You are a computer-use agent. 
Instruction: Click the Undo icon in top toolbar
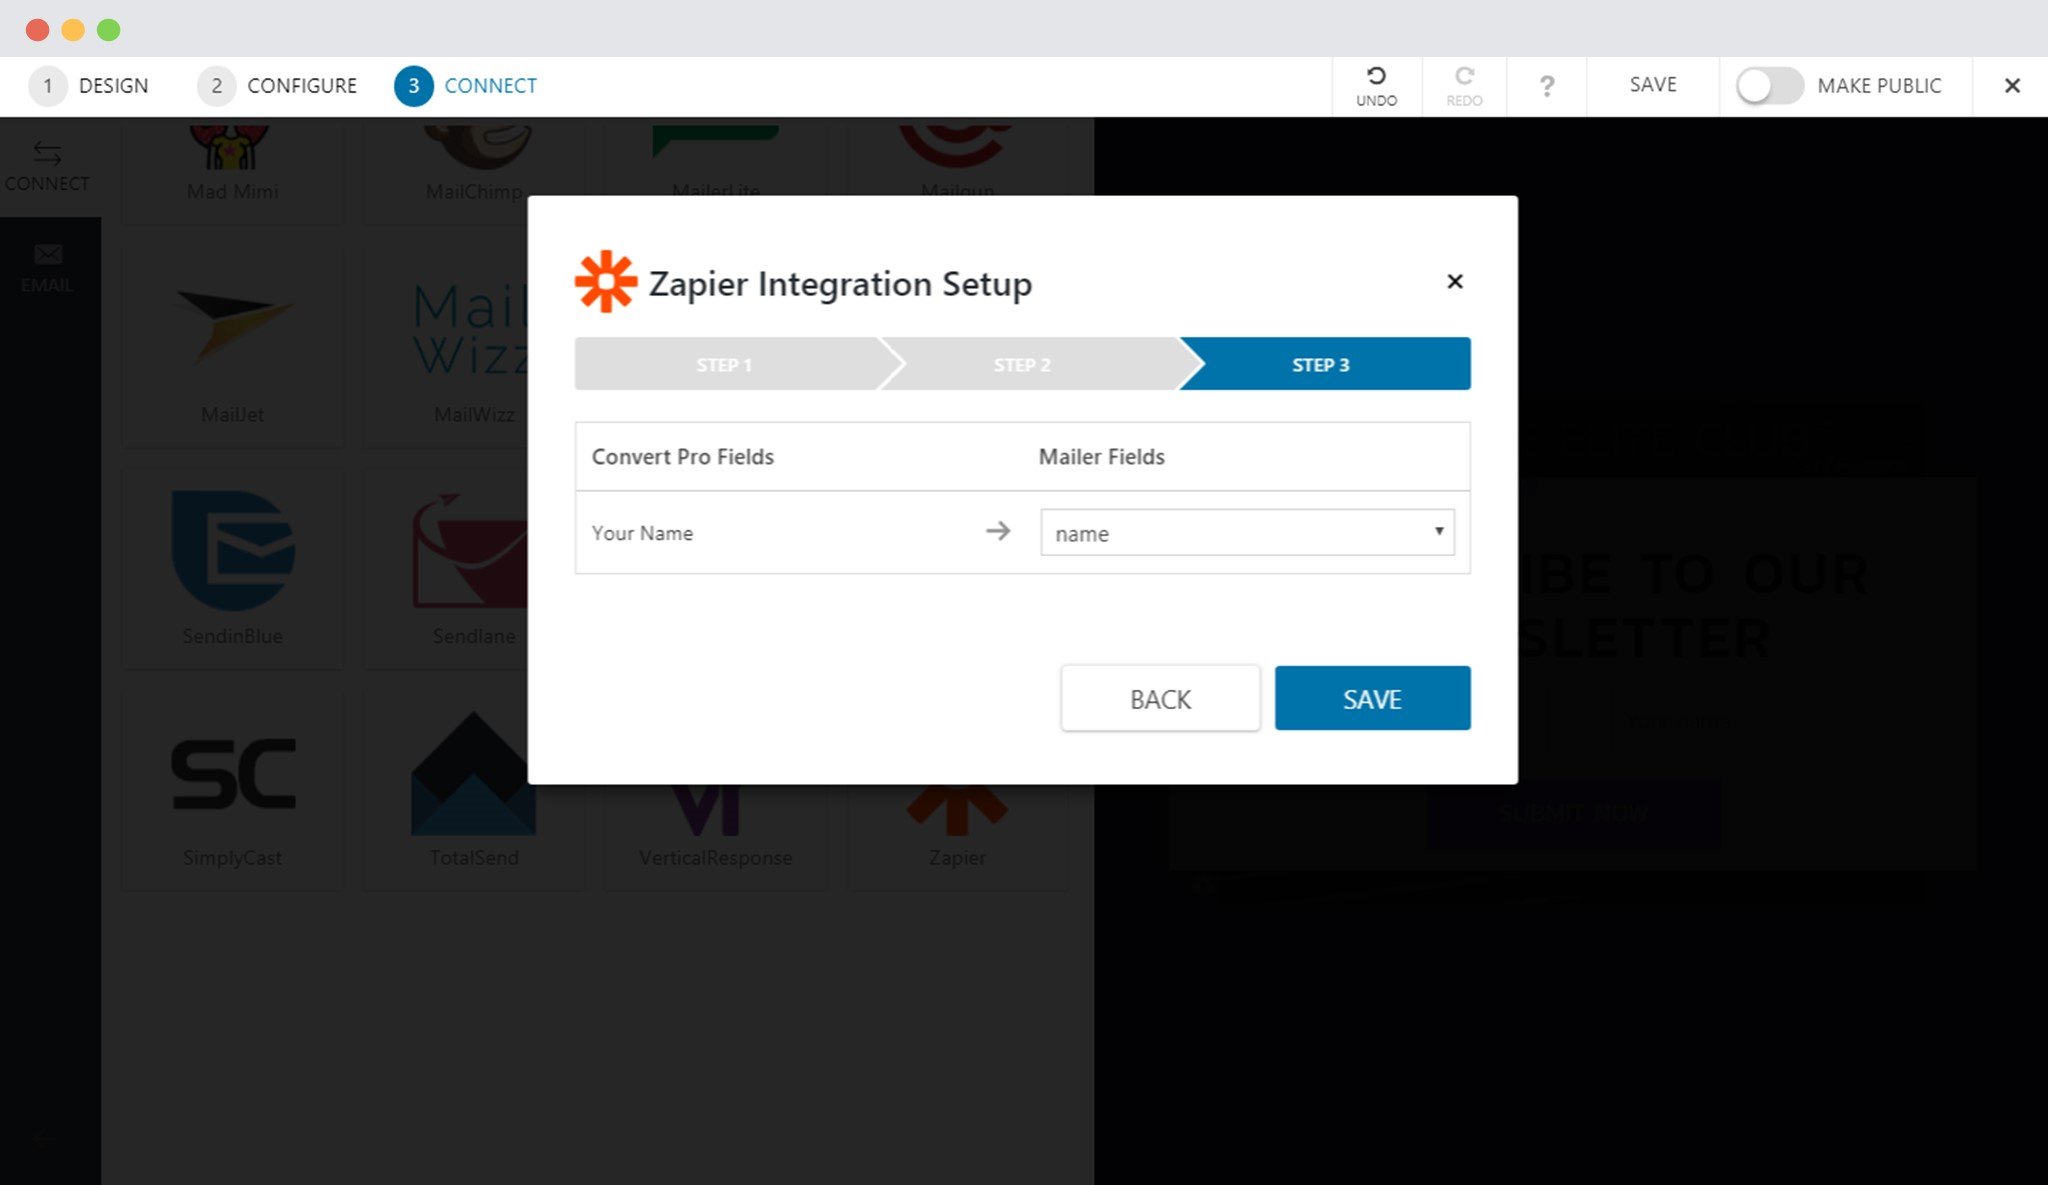click(1376, 76)
